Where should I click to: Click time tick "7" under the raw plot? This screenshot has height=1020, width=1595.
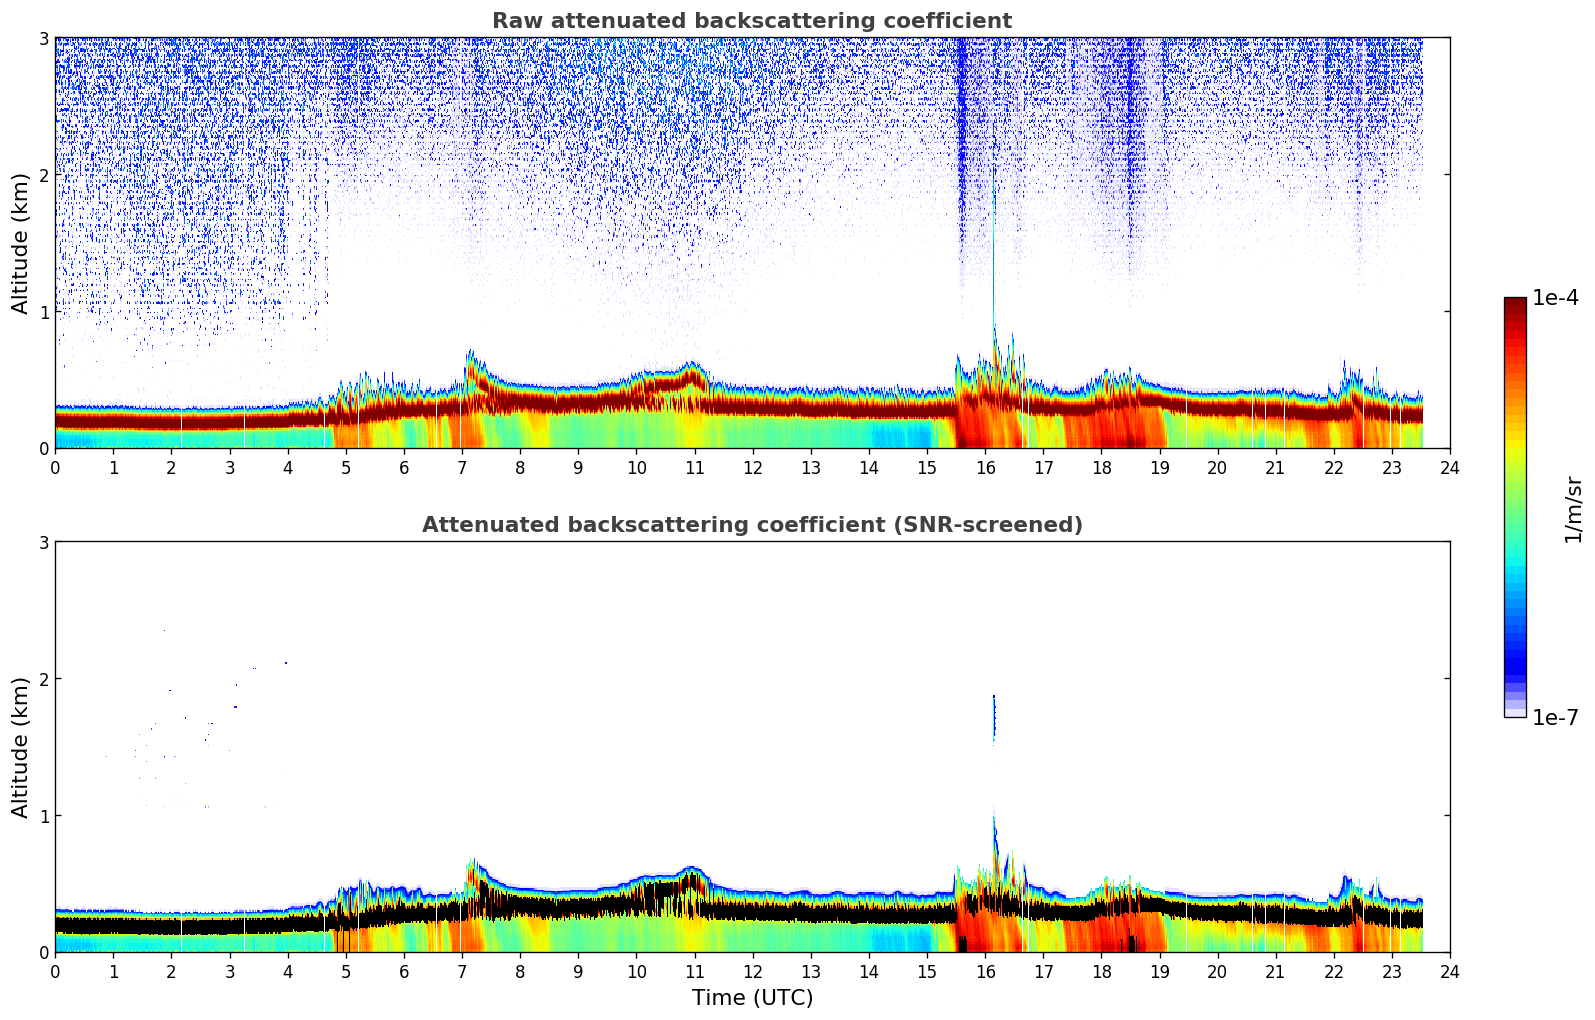coord(462,467)
